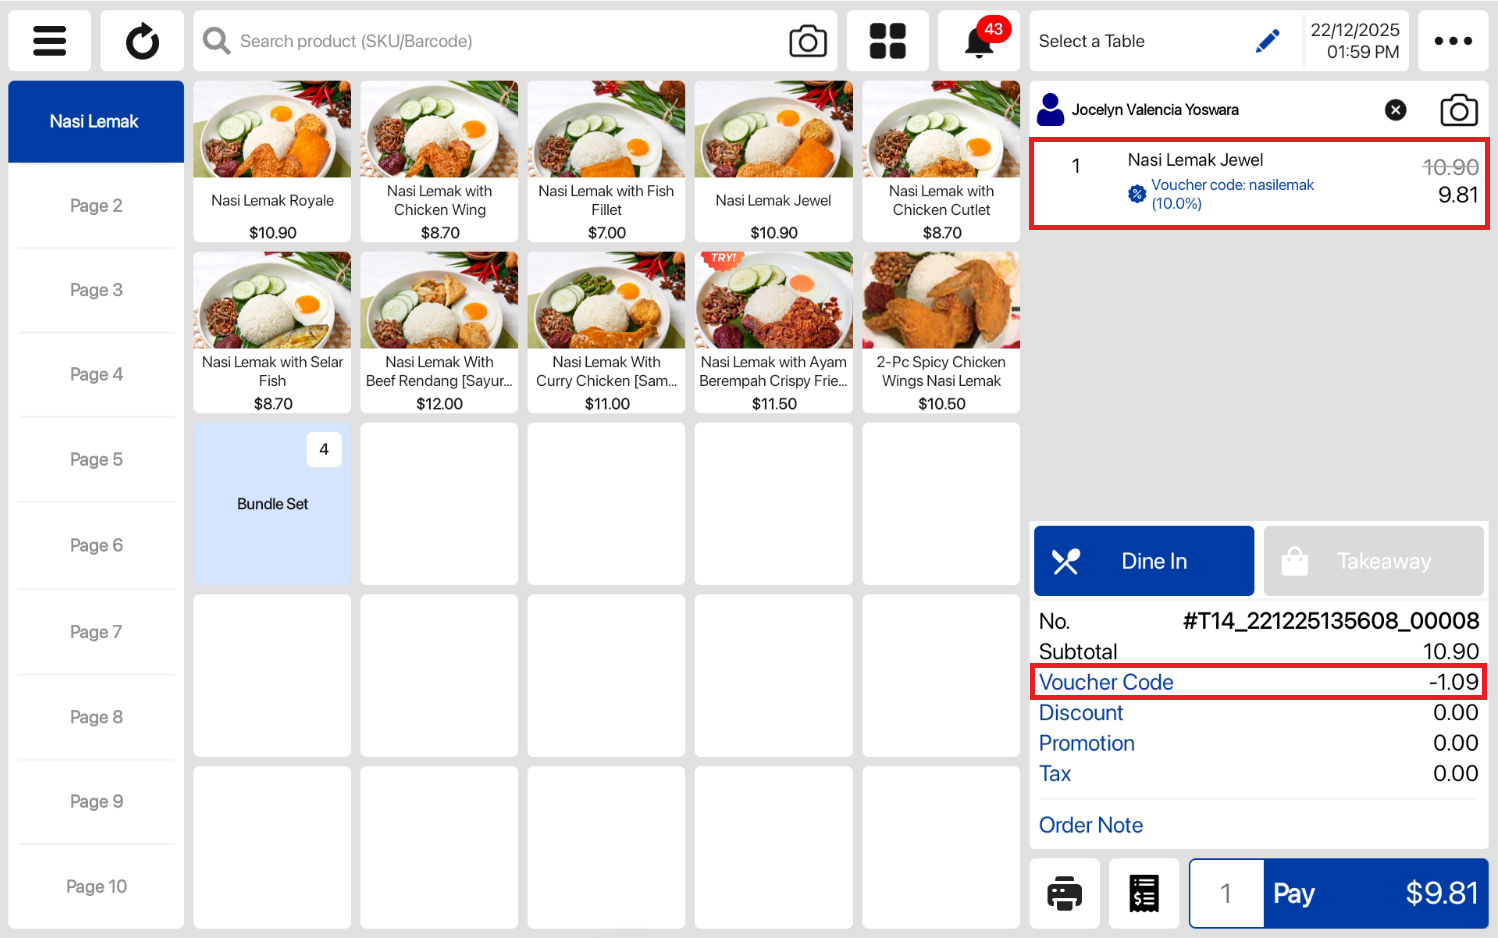Open notifications bell with 43 badge
Screen dimensions: 1498x938
pyautogui.click(x=979, y=41)
